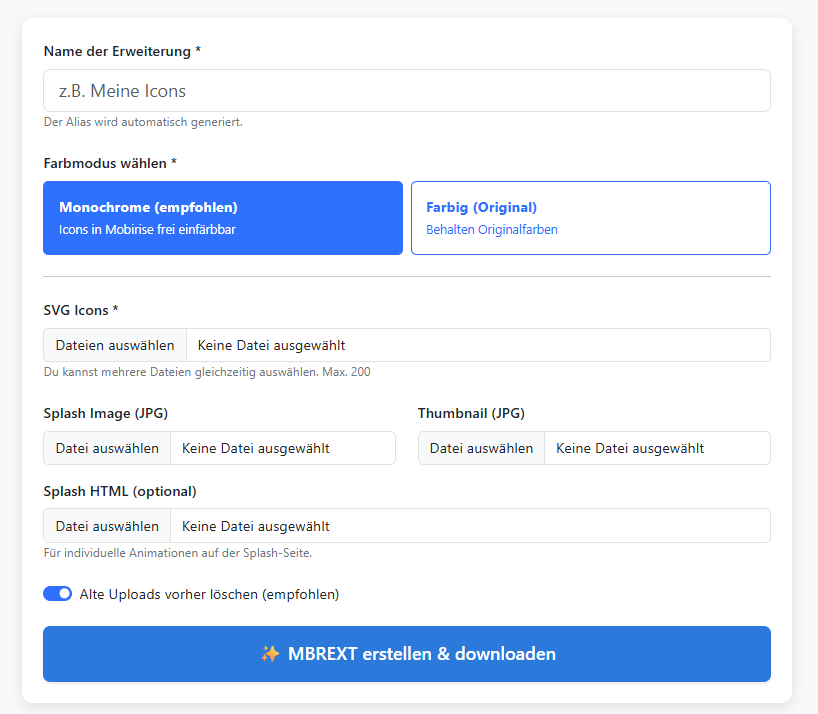
Task: Click 'Keine Datei ausgewählt' beside SVG Icons
Action: pyautogui.click(x=271, y=345)
